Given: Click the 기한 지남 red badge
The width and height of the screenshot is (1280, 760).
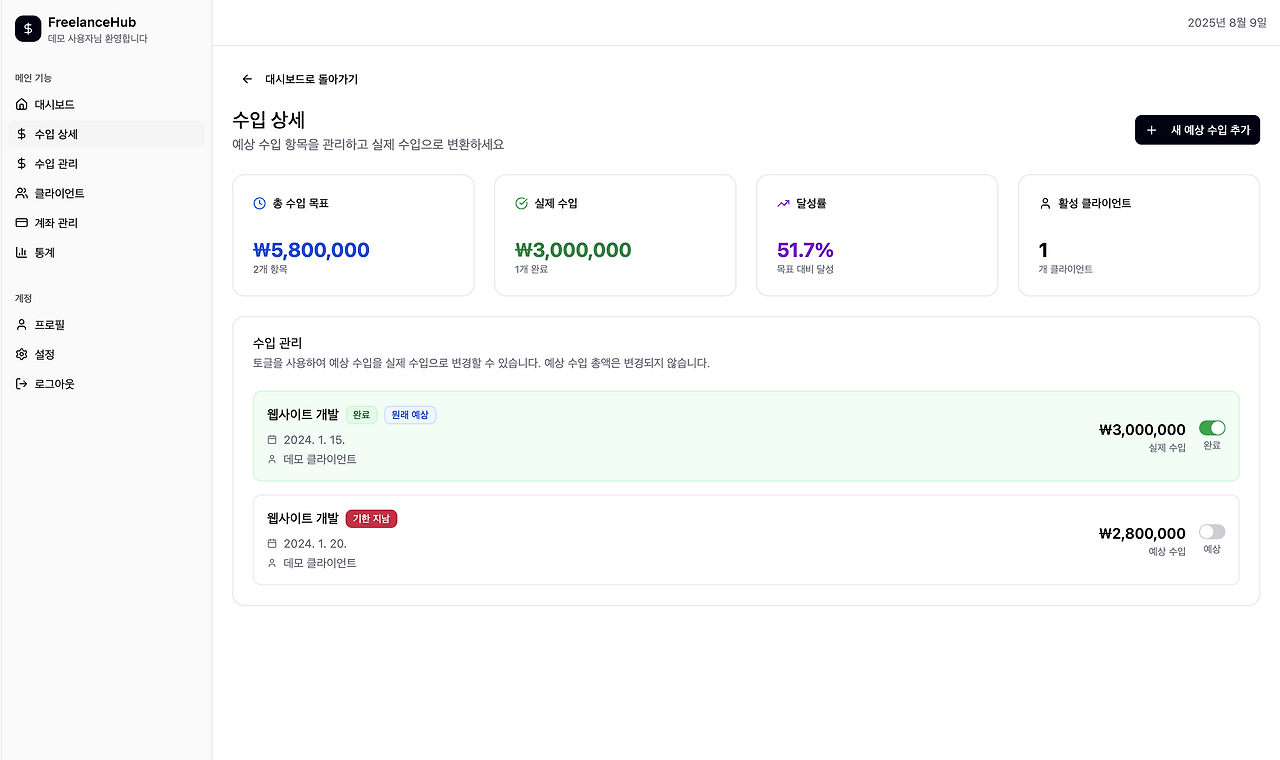Looking at the screenshot, I should pyautogui.click(x=372, y=518).
